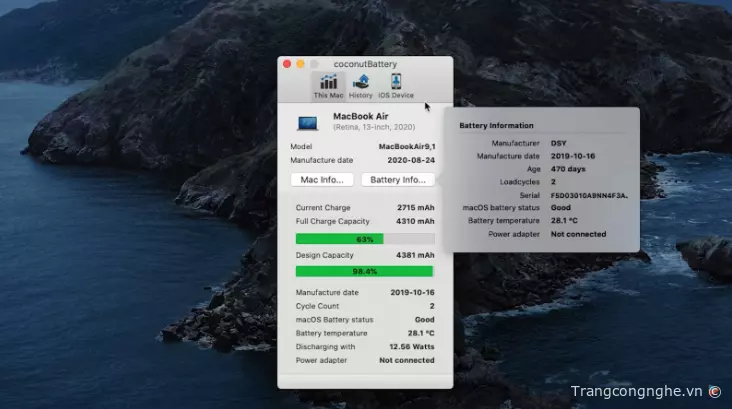
Task: Click the Full Charge Capacity 4310 mAh value
Action: (415, 221)
